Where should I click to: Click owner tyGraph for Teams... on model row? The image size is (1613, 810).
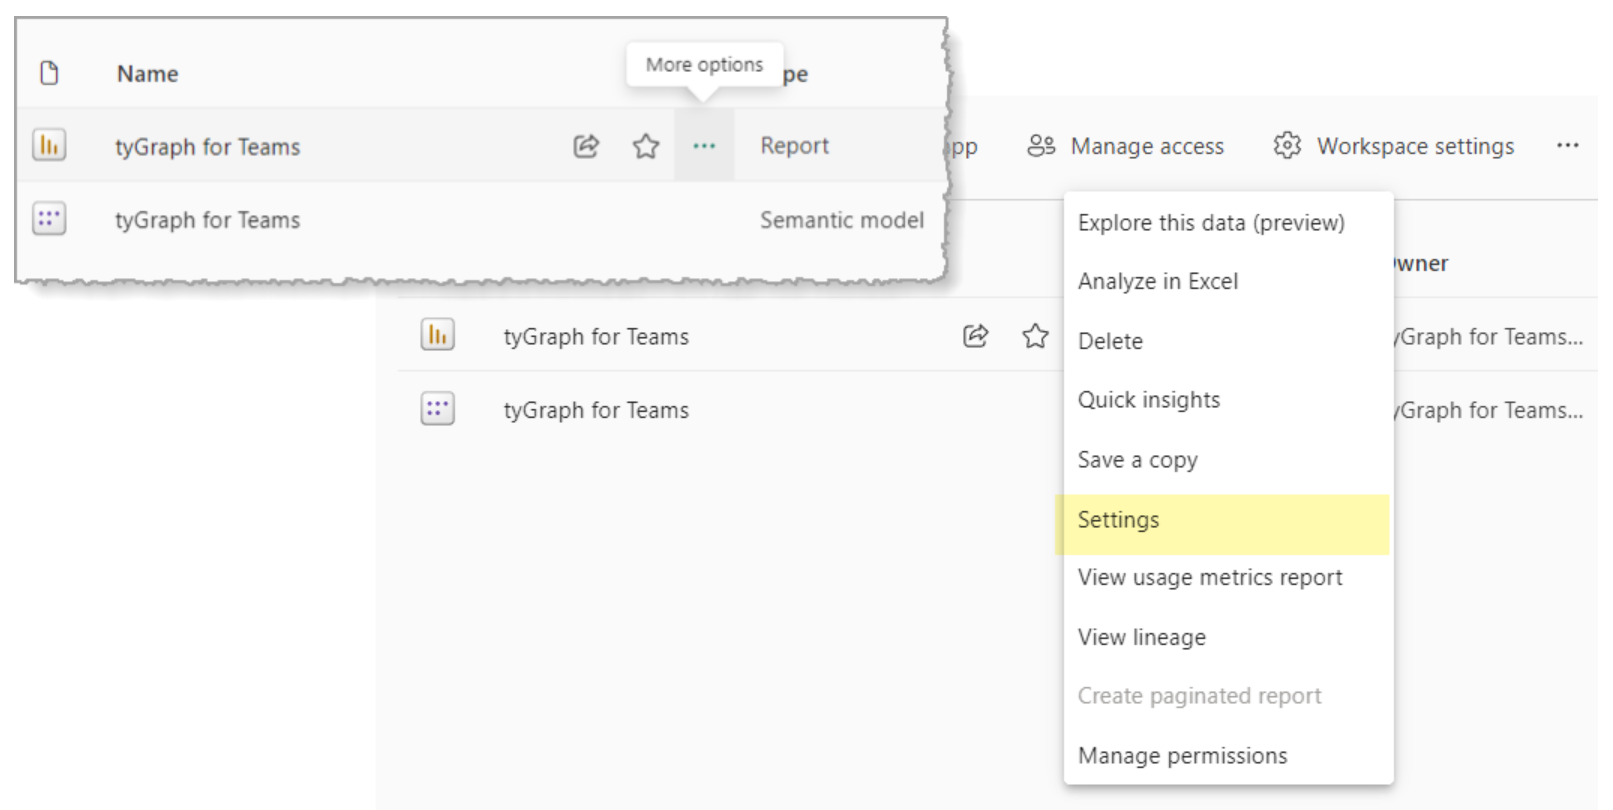click(x=1489, y=410)
